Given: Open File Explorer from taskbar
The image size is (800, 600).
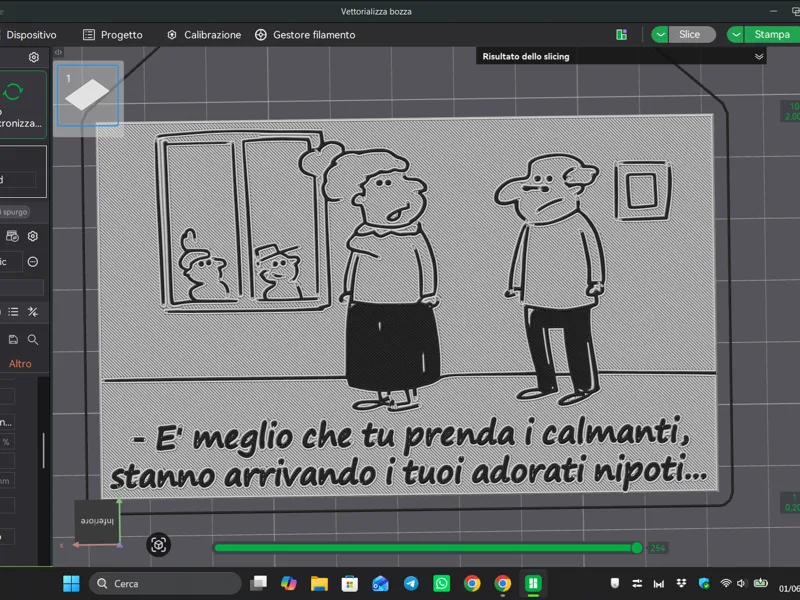Looking at the screenshot, I should tap(319, 583).
